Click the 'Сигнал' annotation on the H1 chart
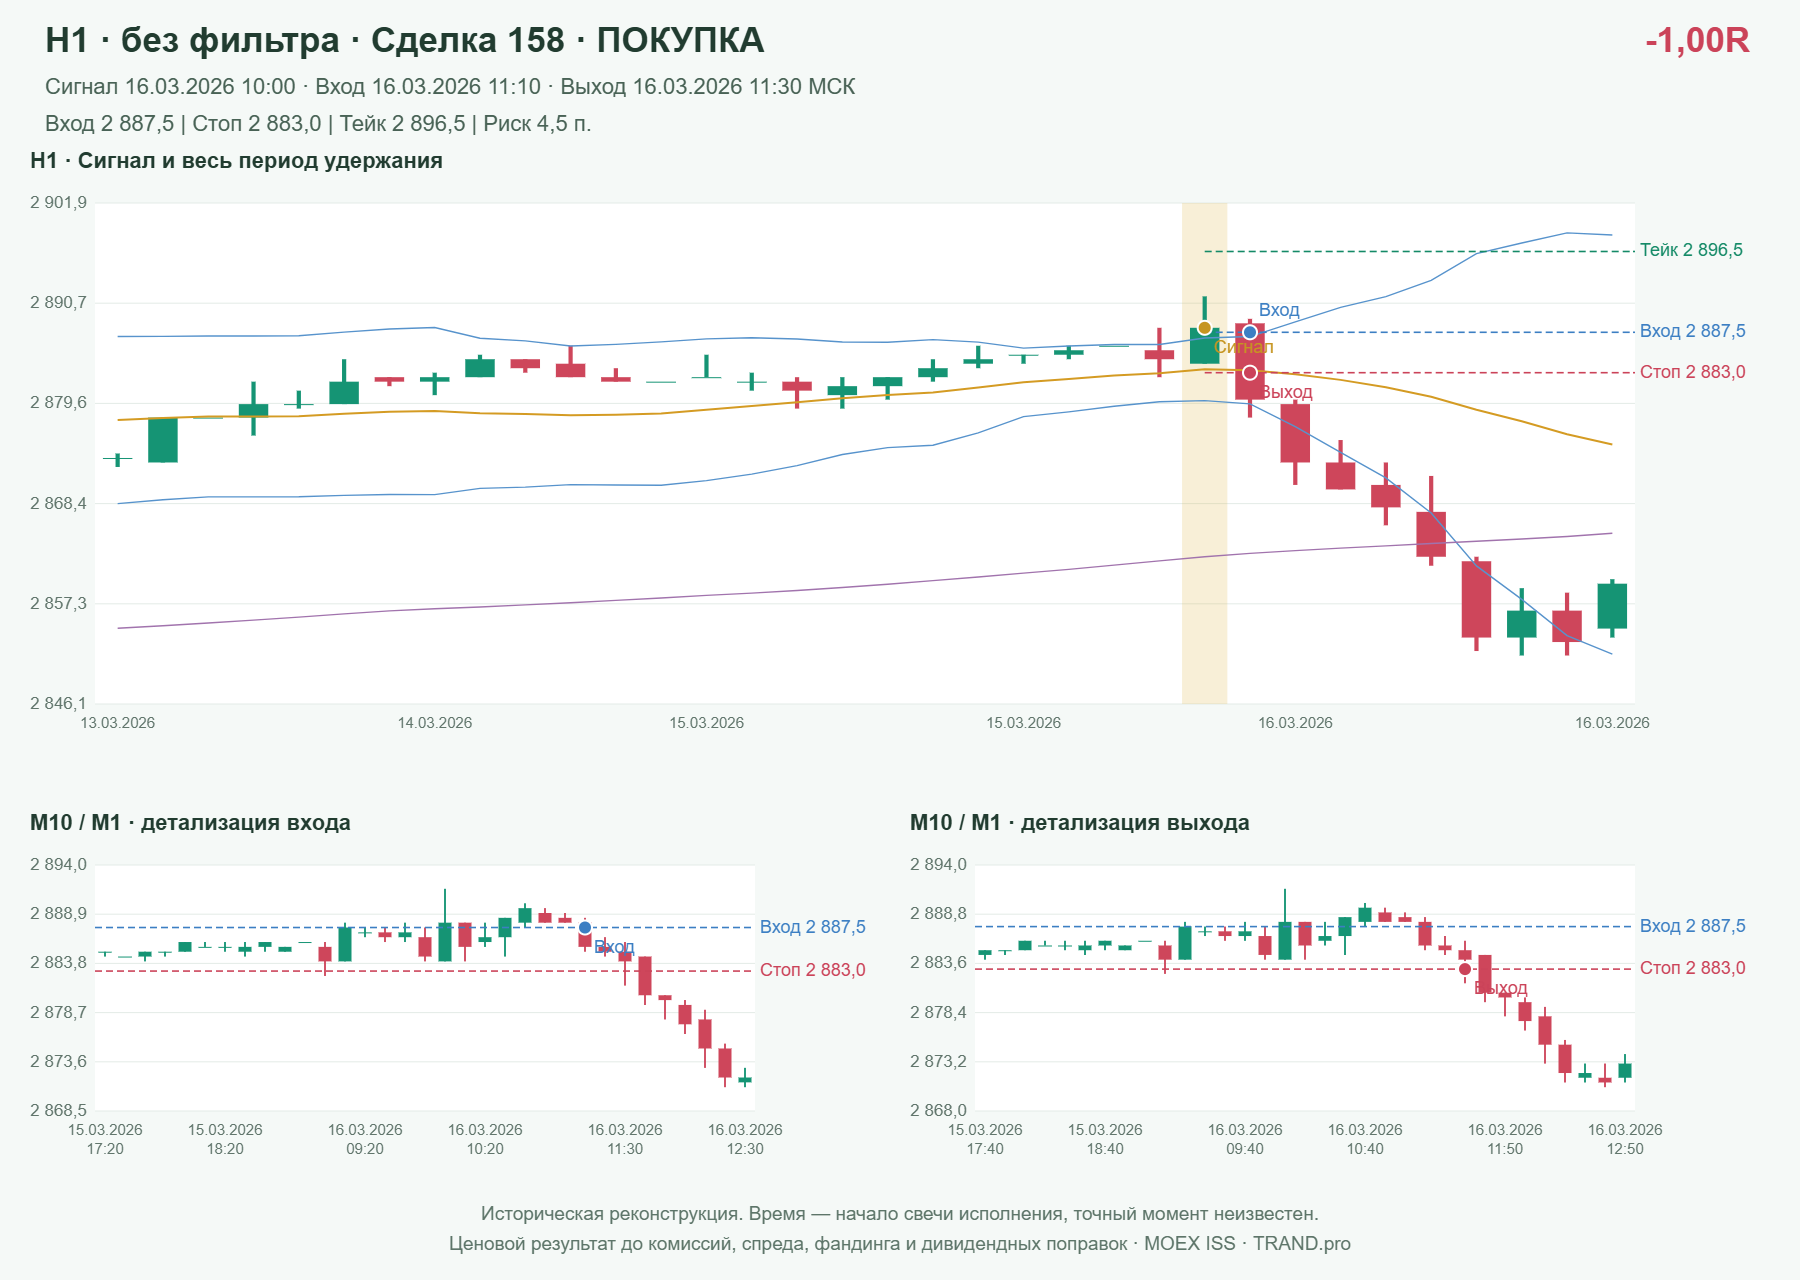The height and width of the screenshot is (1280, 1800). coord(1244,347)
